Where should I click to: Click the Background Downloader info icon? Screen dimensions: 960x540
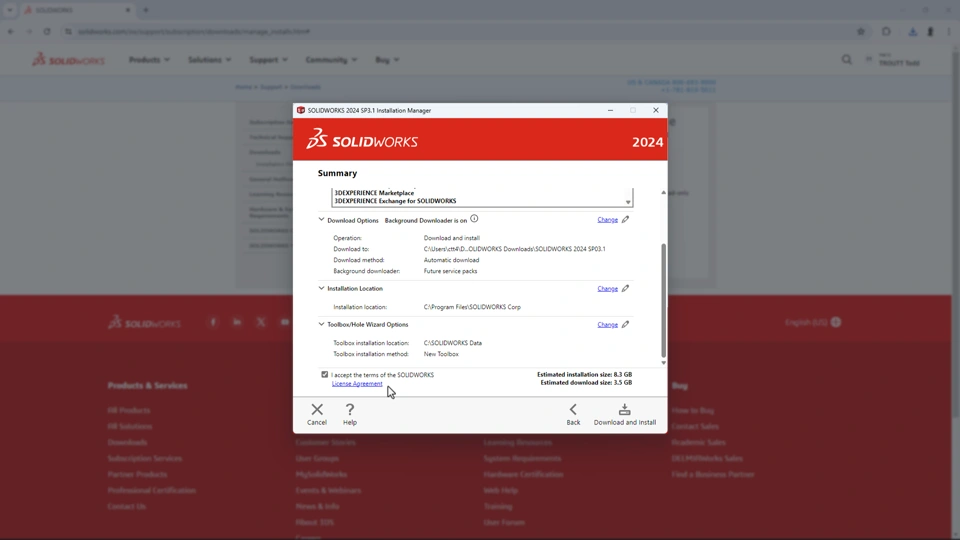click(x=474, y=219)
